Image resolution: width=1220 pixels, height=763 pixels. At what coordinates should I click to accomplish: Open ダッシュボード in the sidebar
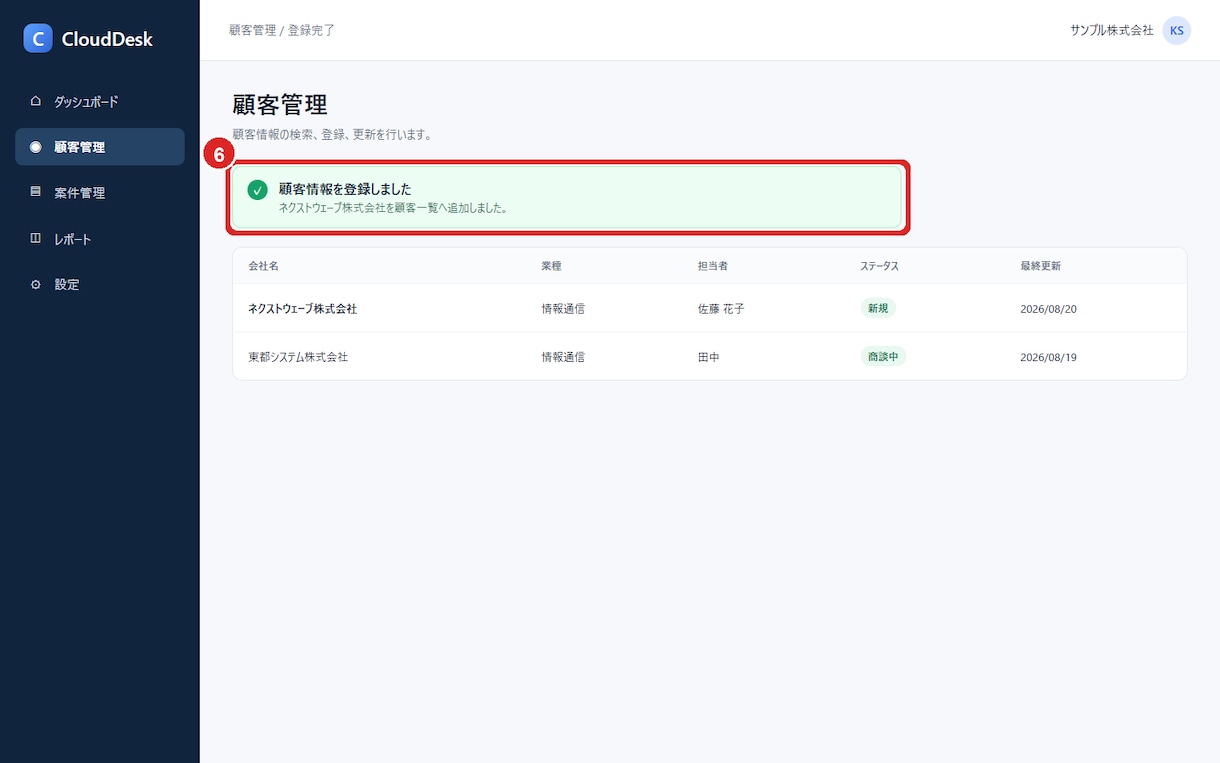coord(100,101)
